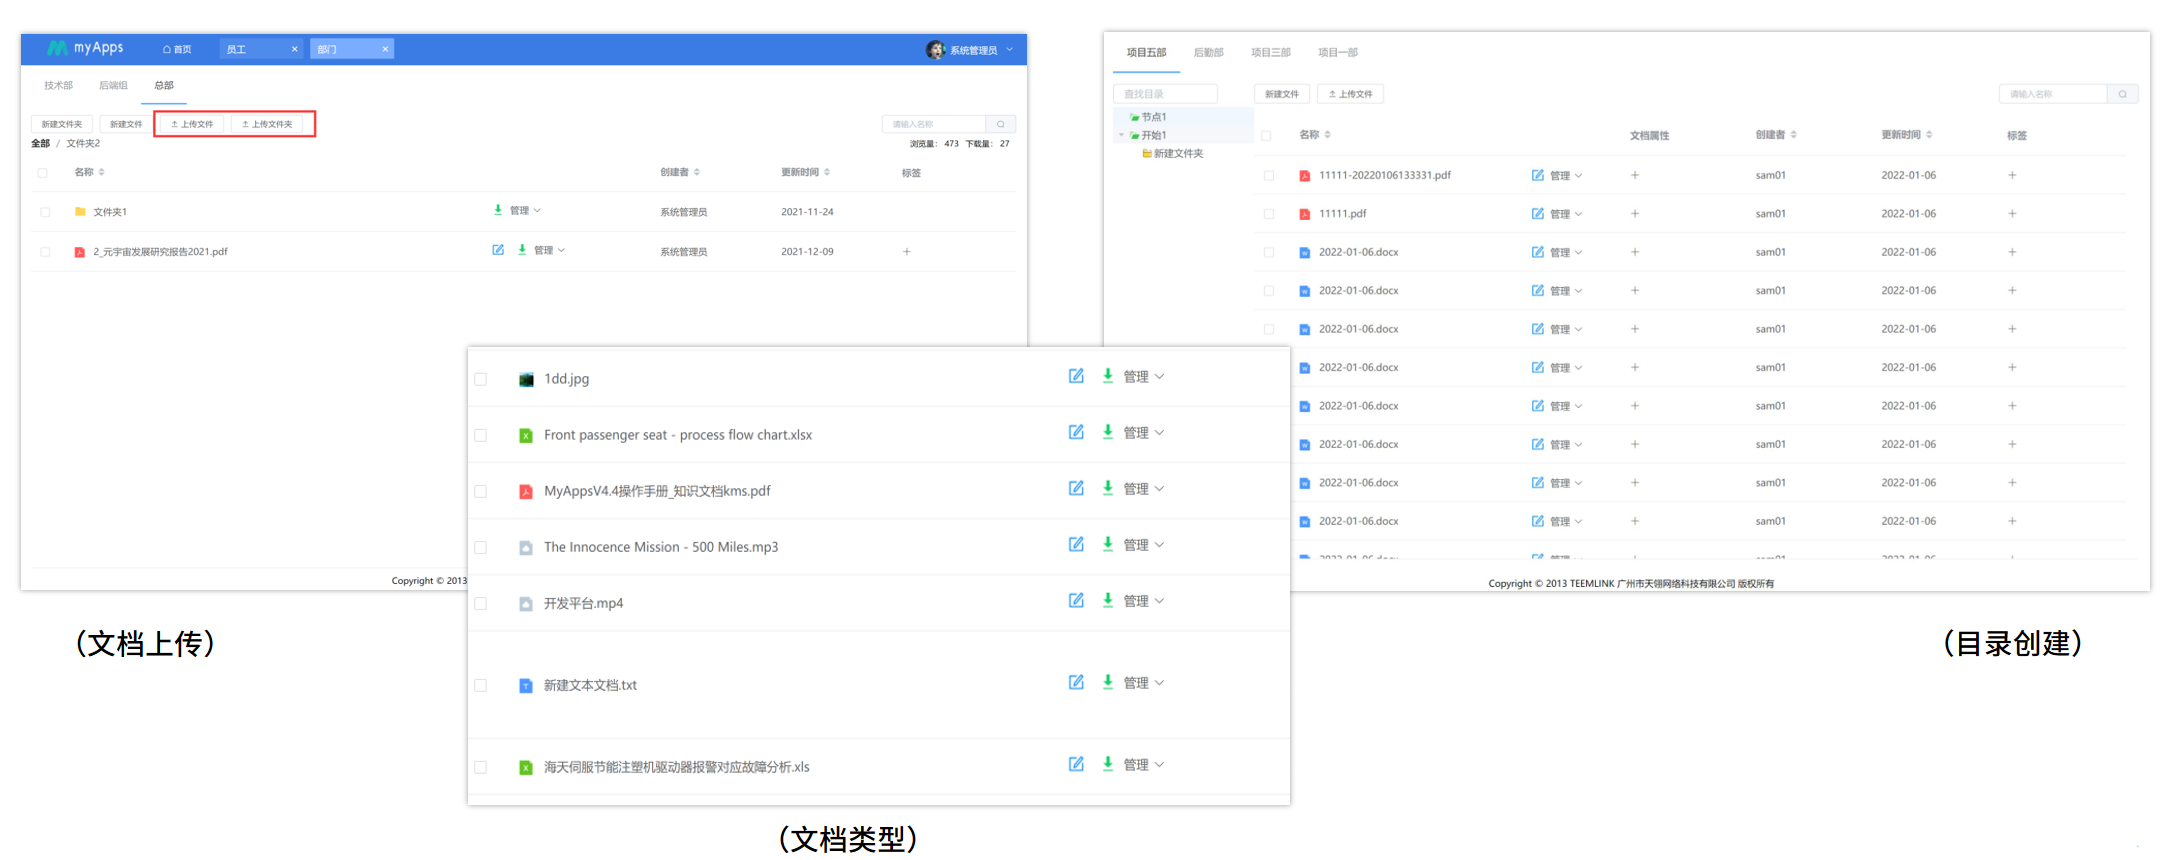The image size is (2167, 860).
Task: Open the 系统管理员 user menu
Action: click(x=970, y=50)
